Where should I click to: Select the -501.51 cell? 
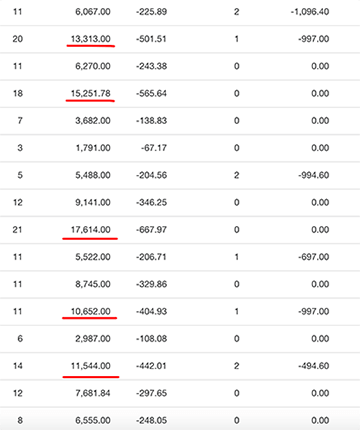pyautogui.click(x=151, y=39)
